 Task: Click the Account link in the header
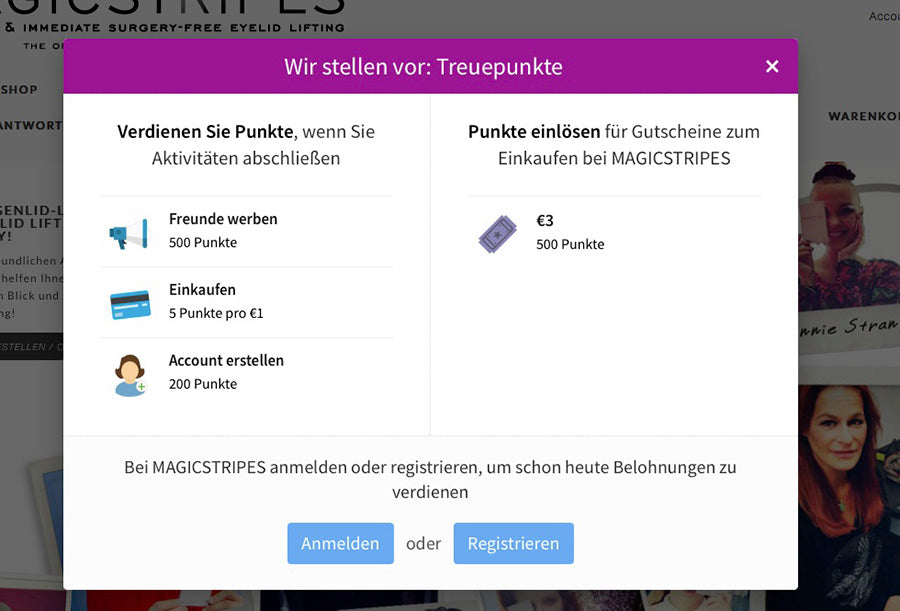tap(884, 16)
